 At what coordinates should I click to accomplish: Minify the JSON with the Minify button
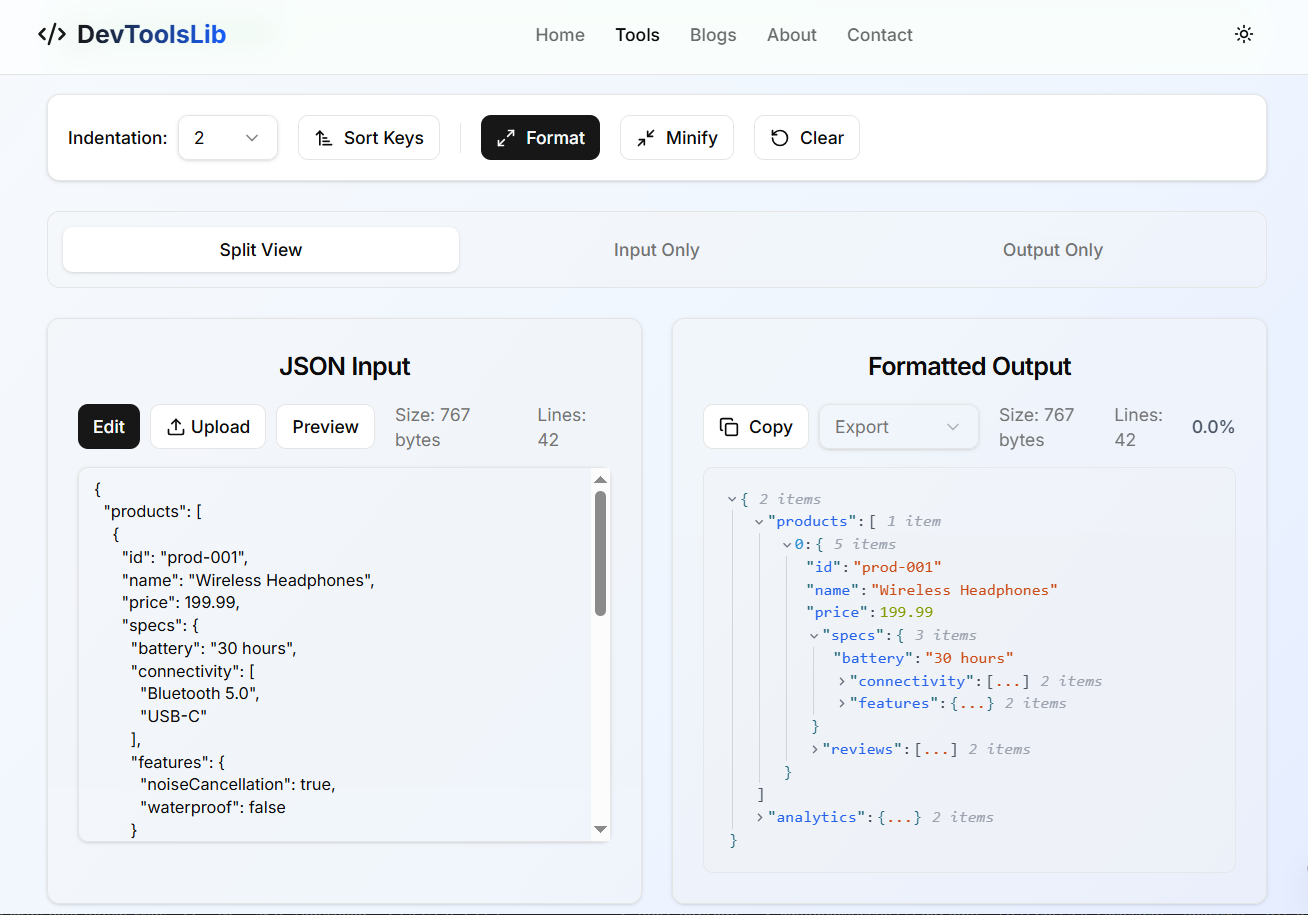pos(677,138)
